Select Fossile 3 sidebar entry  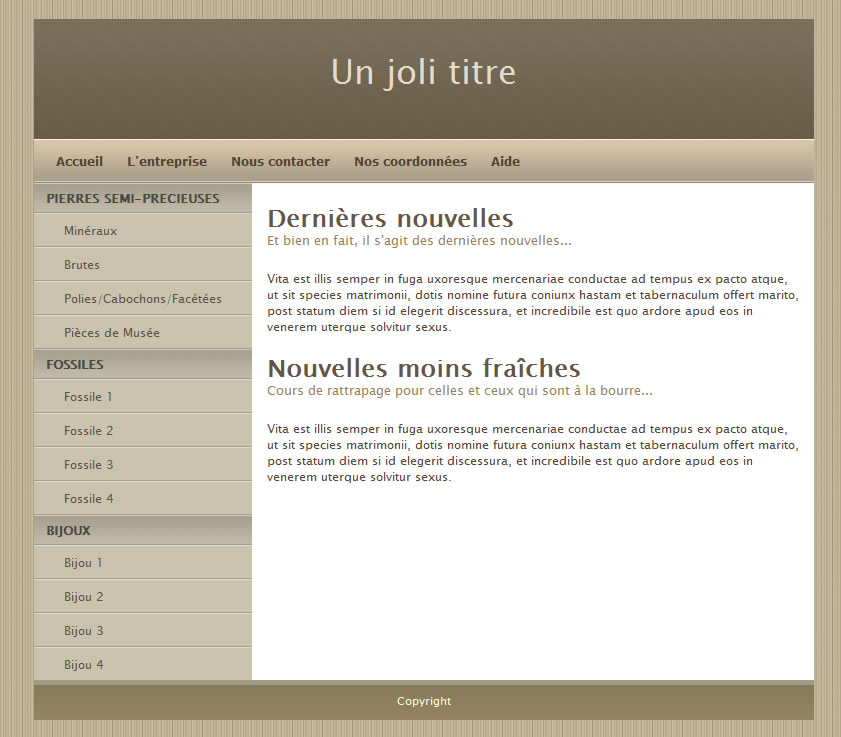pos(143,465)
